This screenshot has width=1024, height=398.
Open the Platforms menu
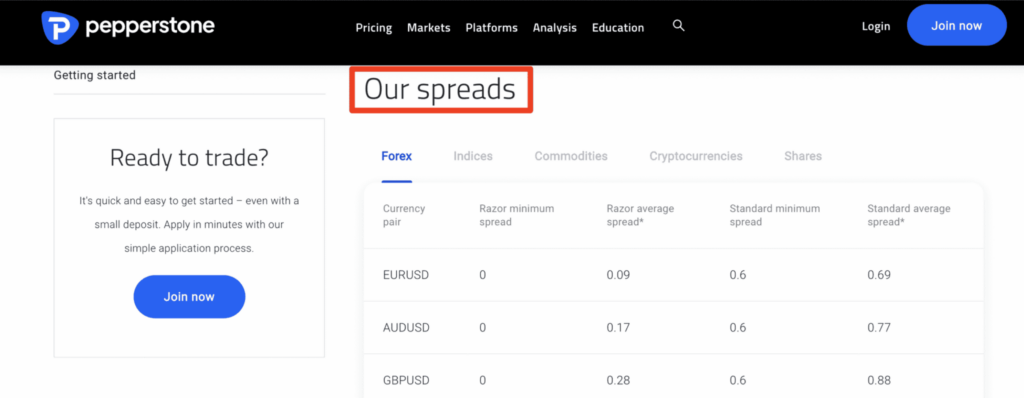click(491, 27)
